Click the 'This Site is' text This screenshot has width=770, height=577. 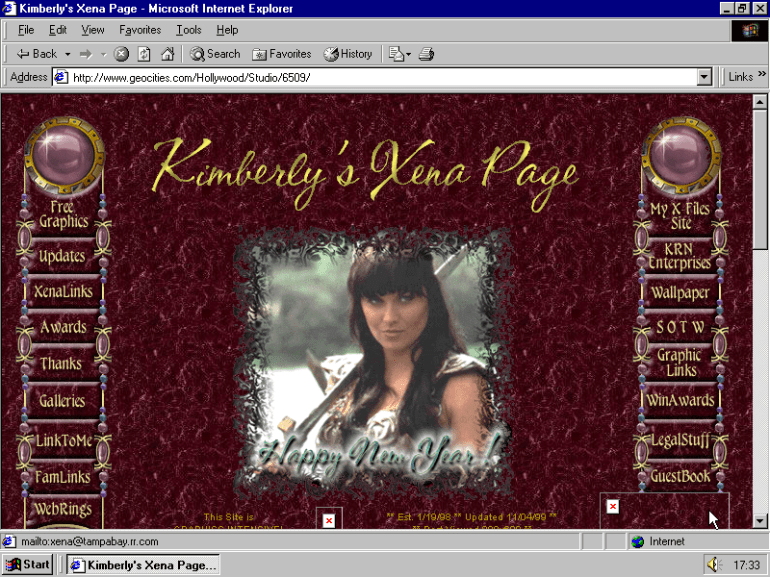229,517
